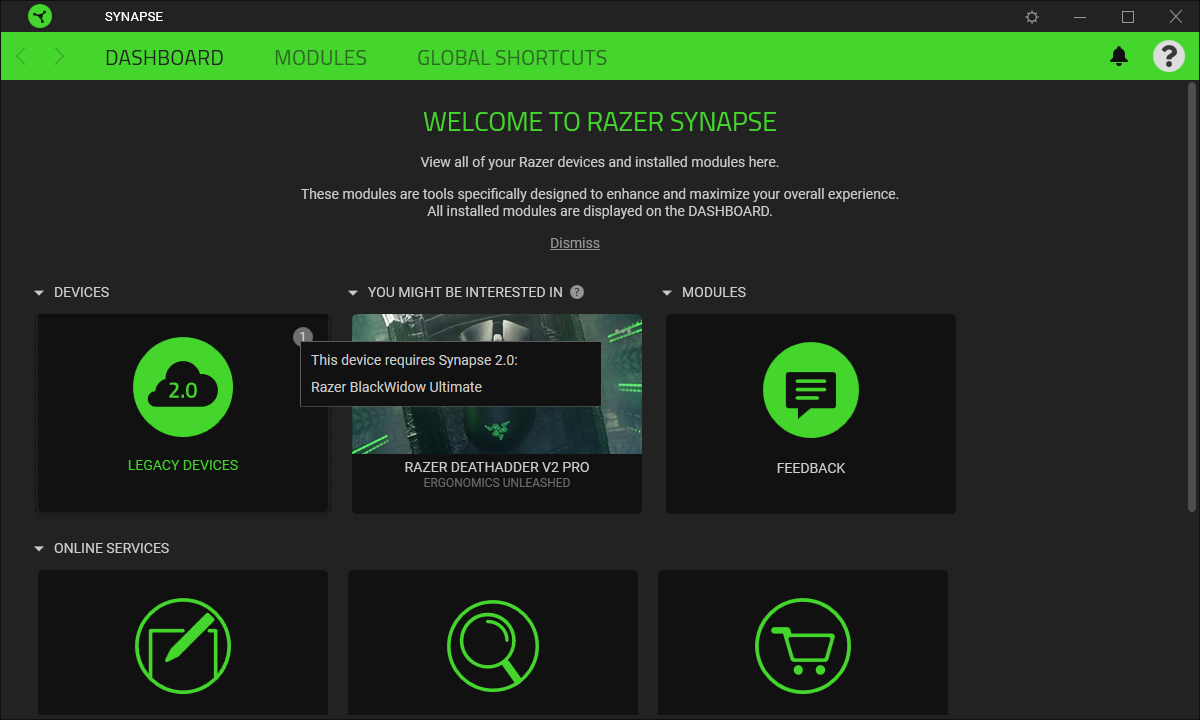This screenshot has width=1200, height=720.
Task: Switch to the Modules tab
Action: point(320,58)
